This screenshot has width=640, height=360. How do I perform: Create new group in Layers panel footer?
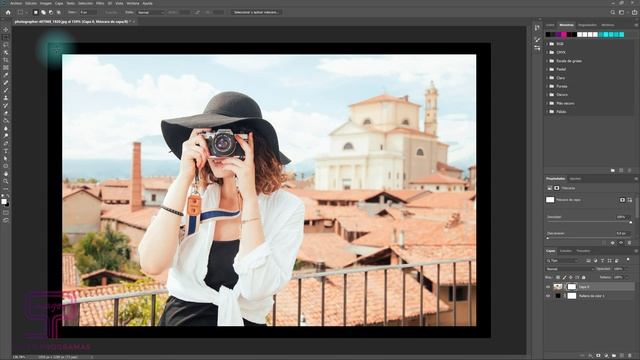pos(614,356)
